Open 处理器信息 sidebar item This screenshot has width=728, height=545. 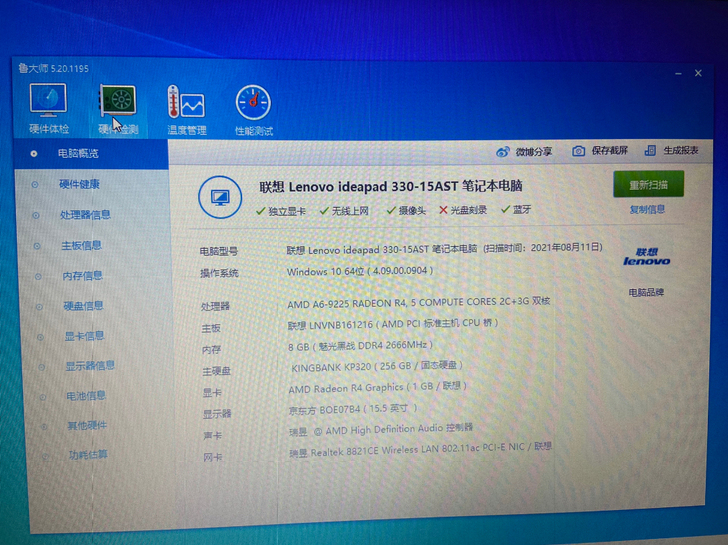pyautogui.click(x=85, y=215)
